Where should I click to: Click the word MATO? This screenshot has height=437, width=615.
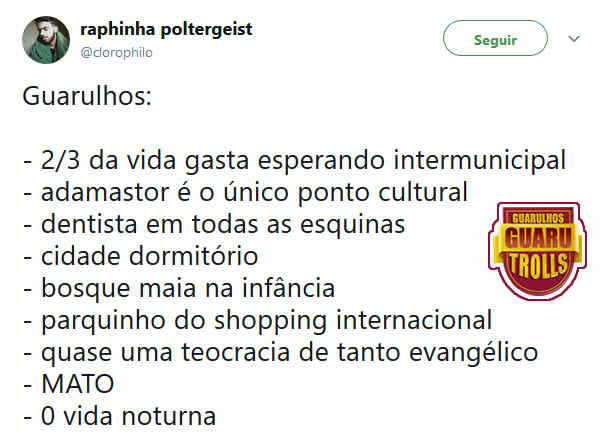pos(78,384)
